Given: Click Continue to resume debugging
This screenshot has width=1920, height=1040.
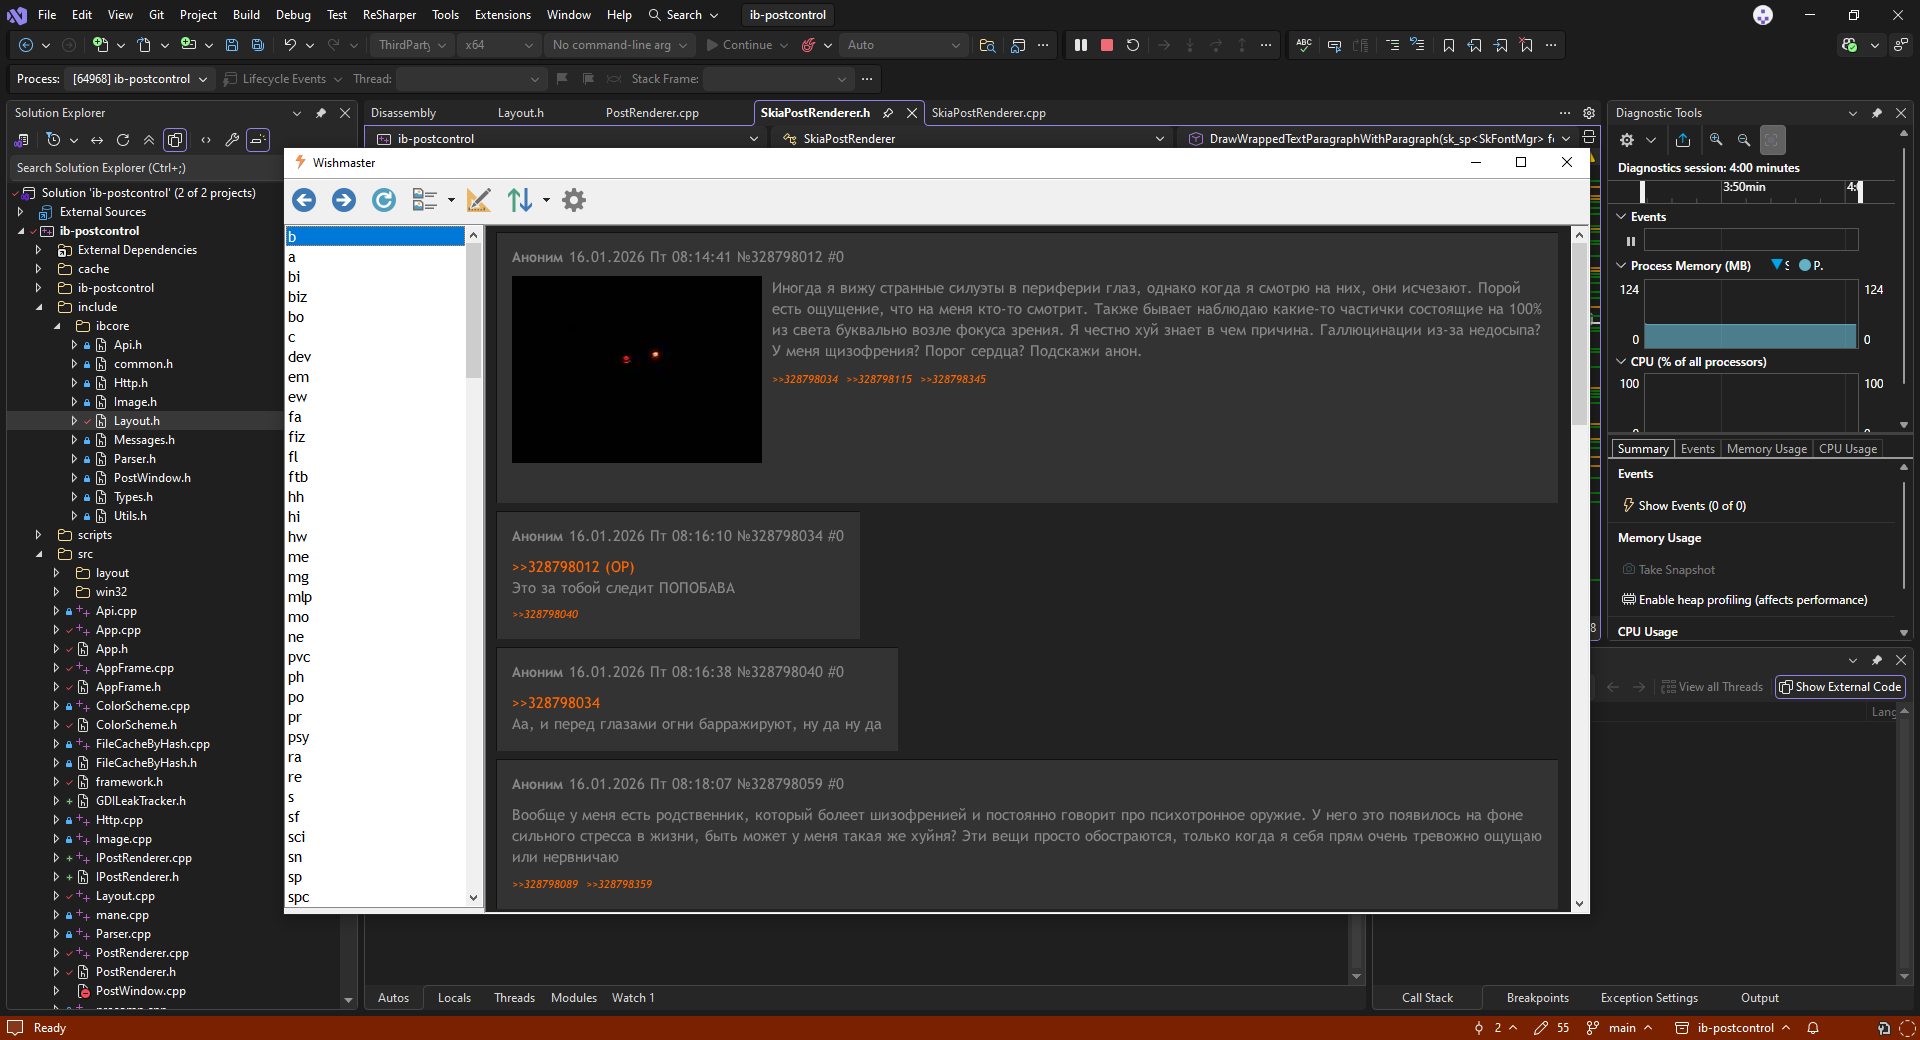Looking at the screenshot, I should (x=747, y=45).
